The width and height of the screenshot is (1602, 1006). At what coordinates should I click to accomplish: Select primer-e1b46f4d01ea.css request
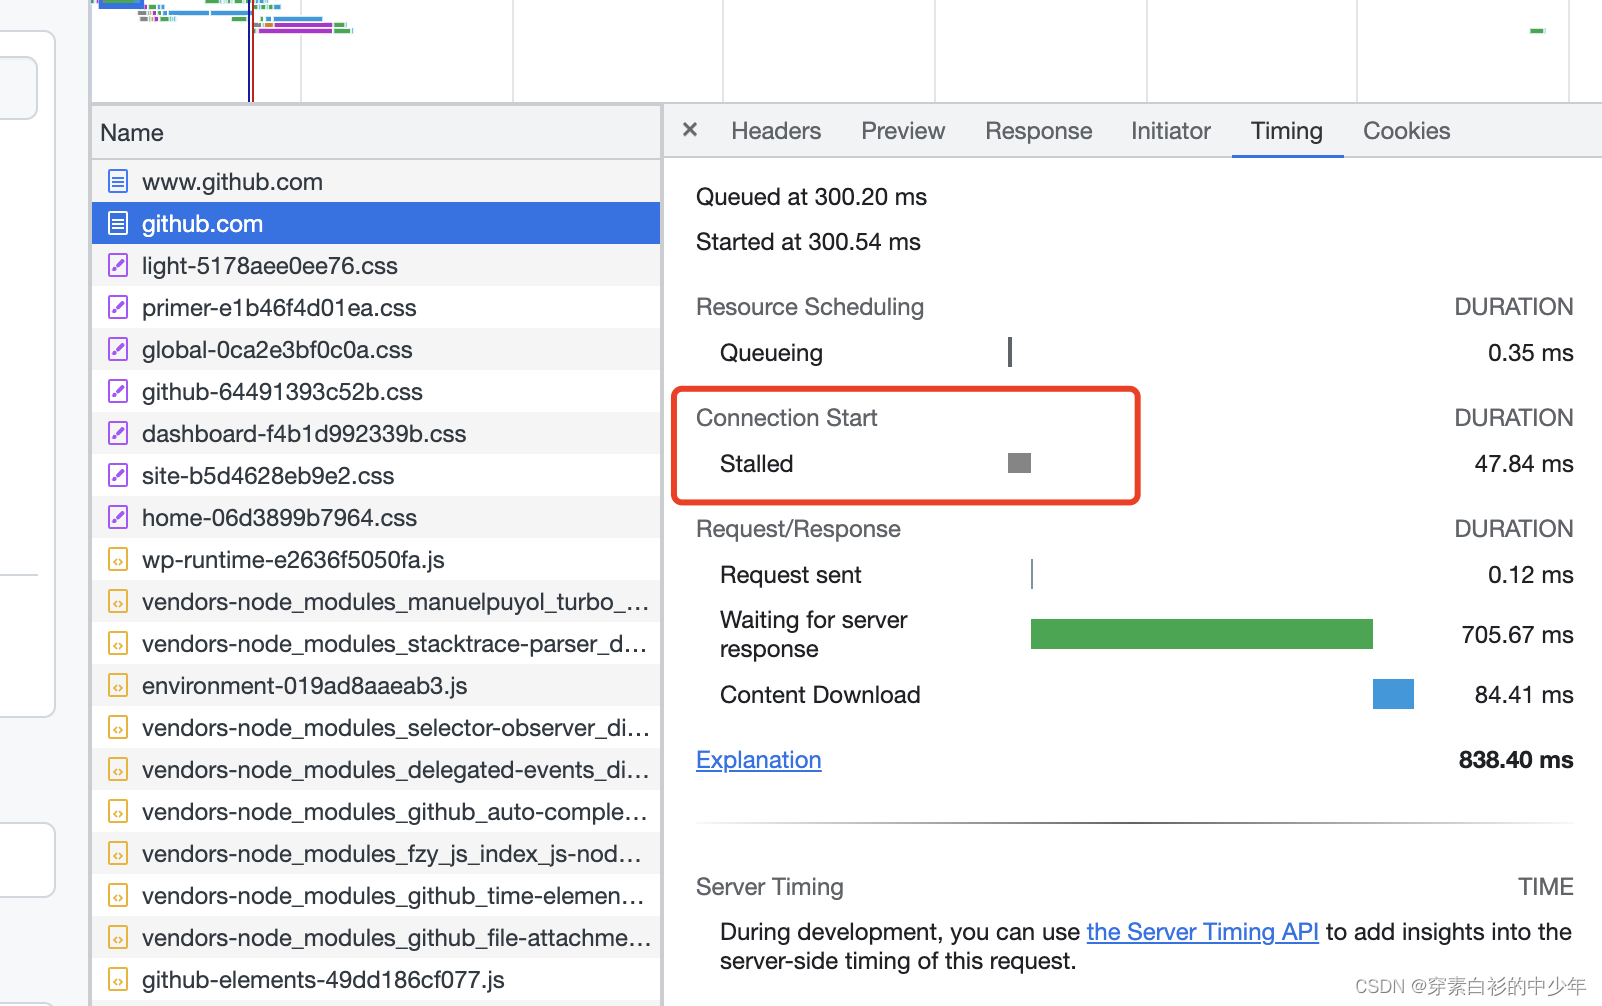click(279, 308)
